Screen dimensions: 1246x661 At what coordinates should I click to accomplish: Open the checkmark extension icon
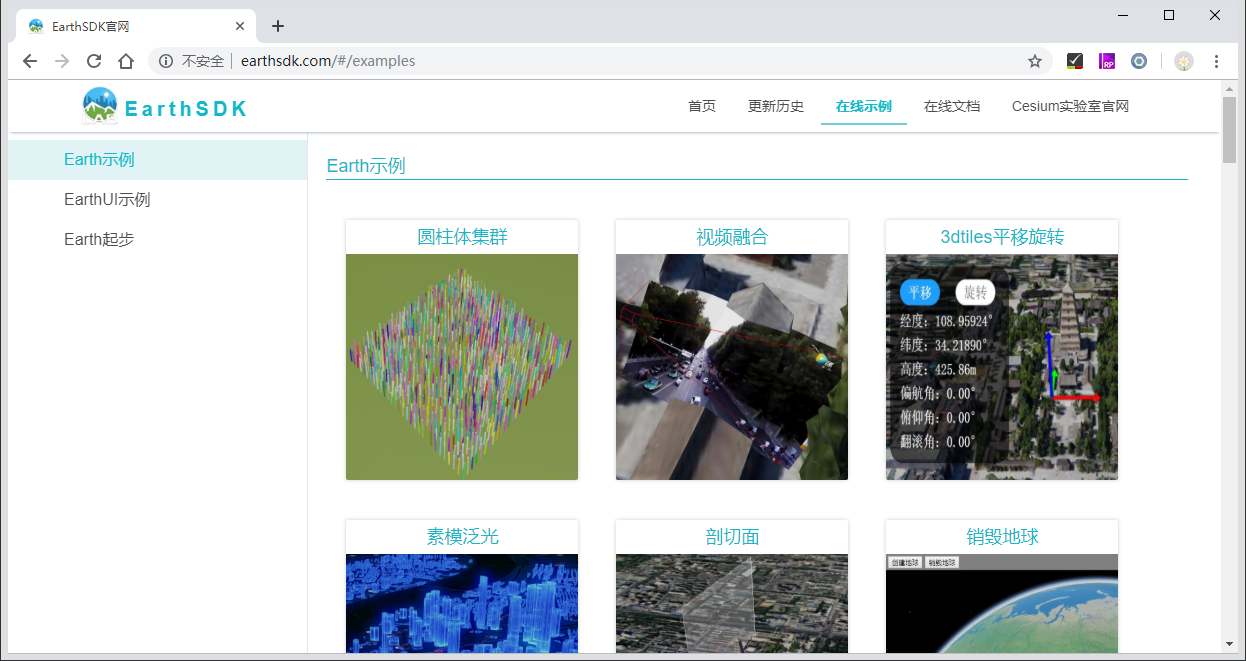1075,61
